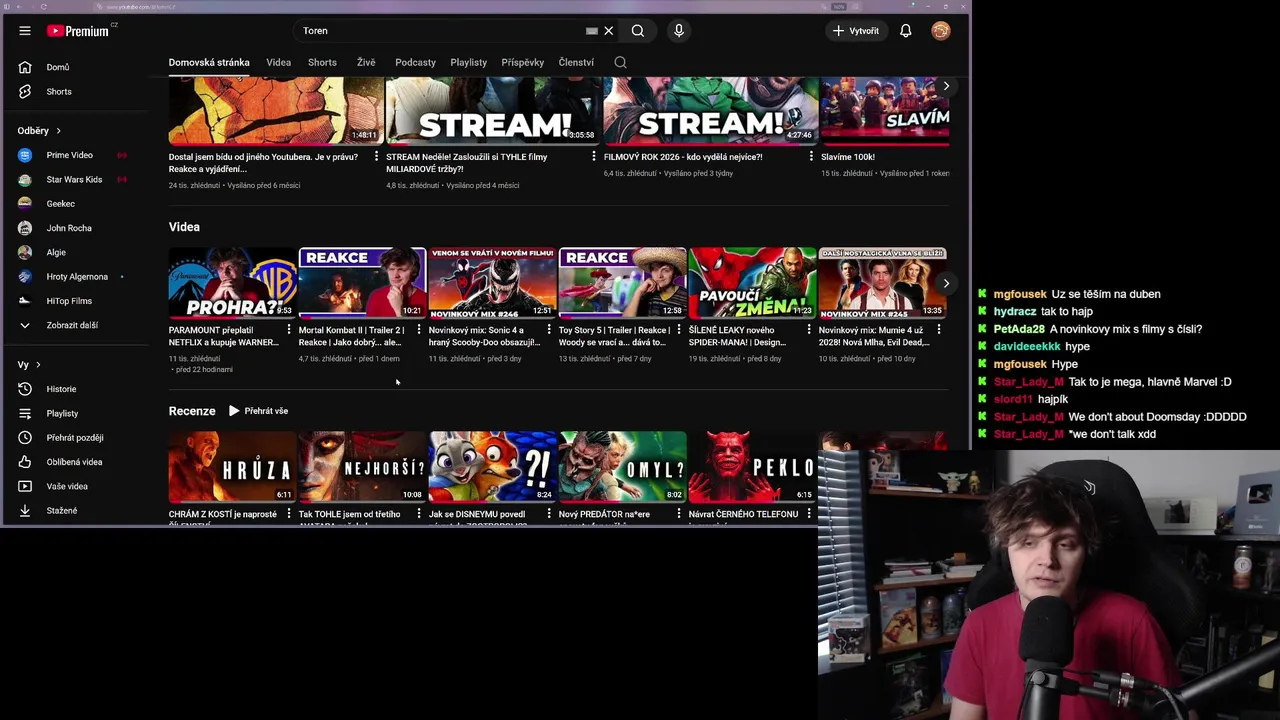
Task: Open options for Dostal jsem bídu video
Action: [376, 157]
